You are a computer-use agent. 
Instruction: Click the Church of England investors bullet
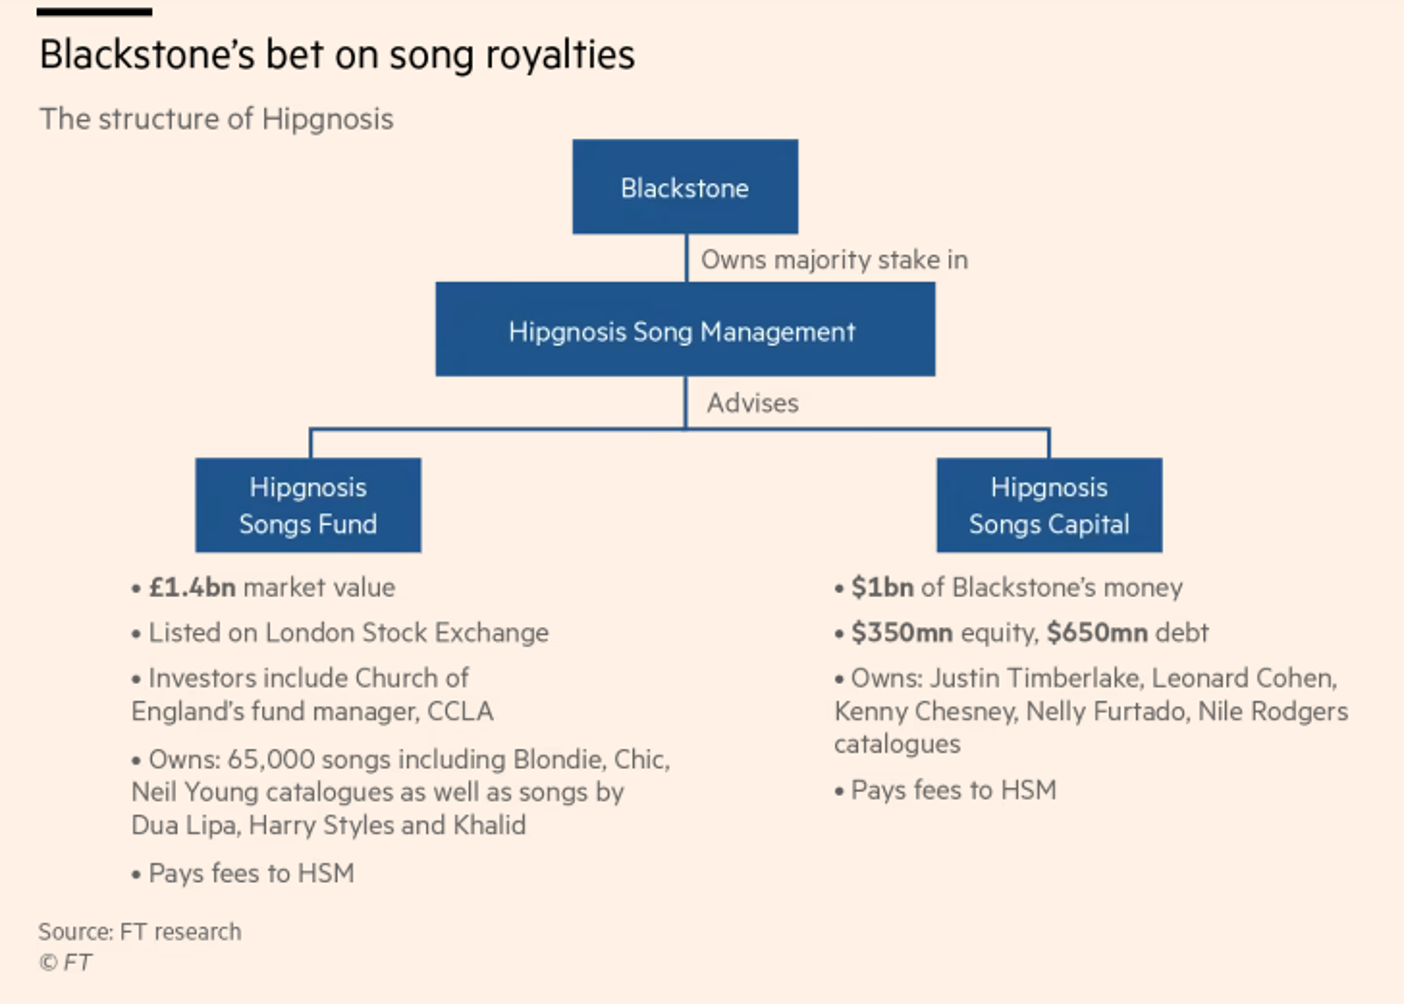(x=312, y=694)
